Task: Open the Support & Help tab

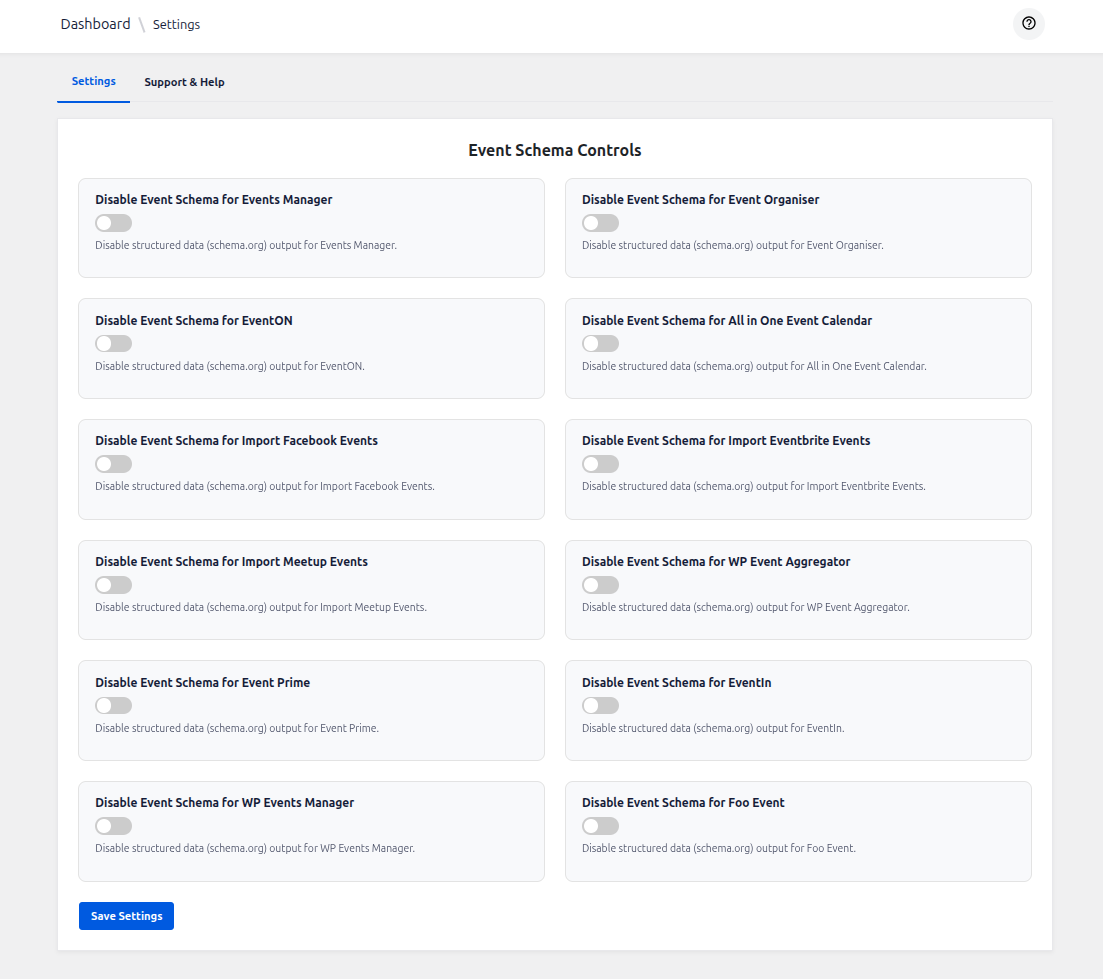Action: coord(184,82)
